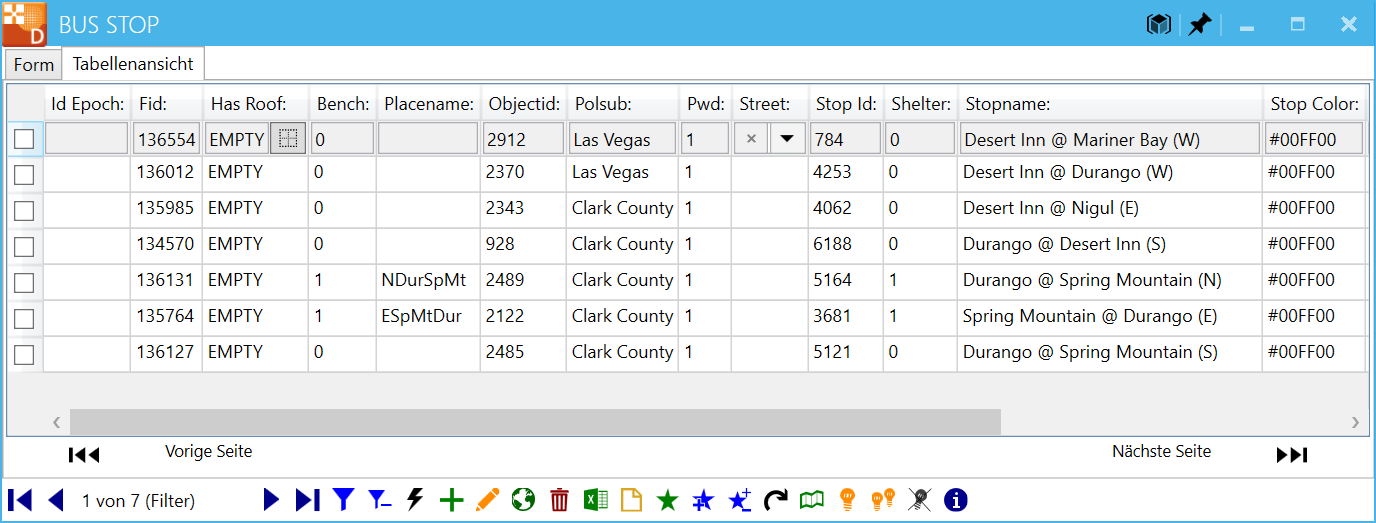The image size is (1376, 523).
Task: Click the blue filter funnel icon
Action: [344, 500]
